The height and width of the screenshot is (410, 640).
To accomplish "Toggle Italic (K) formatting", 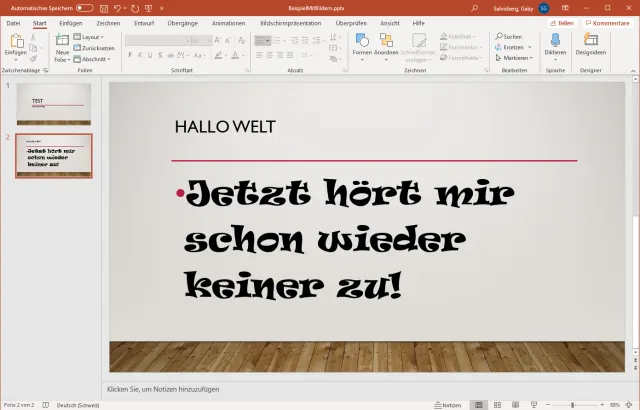I will 140,55.
